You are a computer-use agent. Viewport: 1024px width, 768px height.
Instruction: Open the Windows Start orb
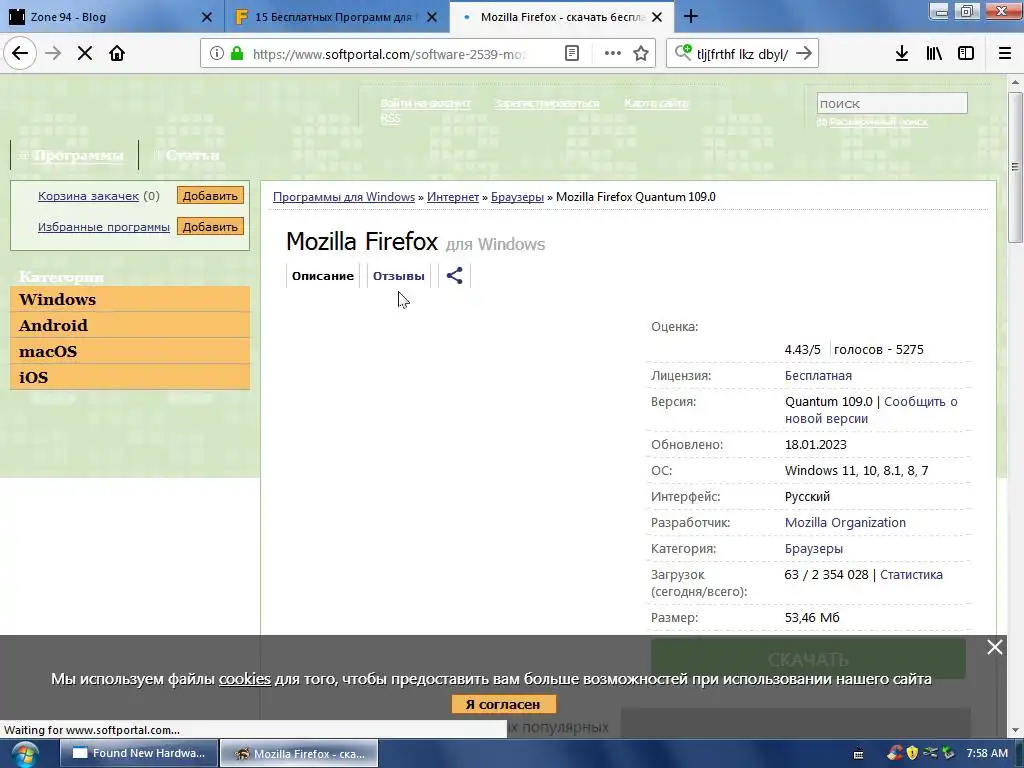click(x=24, y=754)
